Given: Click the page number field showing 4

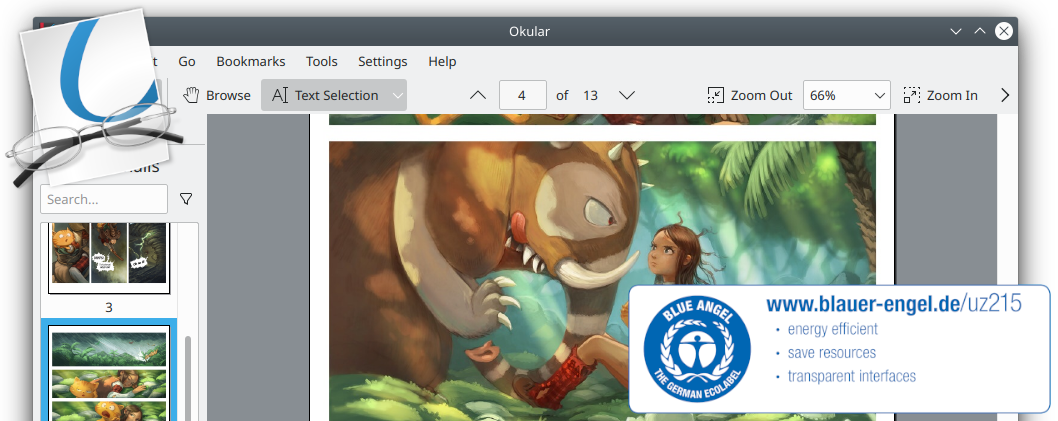Looking at the screenshot, I should click(x=522, y=95).
